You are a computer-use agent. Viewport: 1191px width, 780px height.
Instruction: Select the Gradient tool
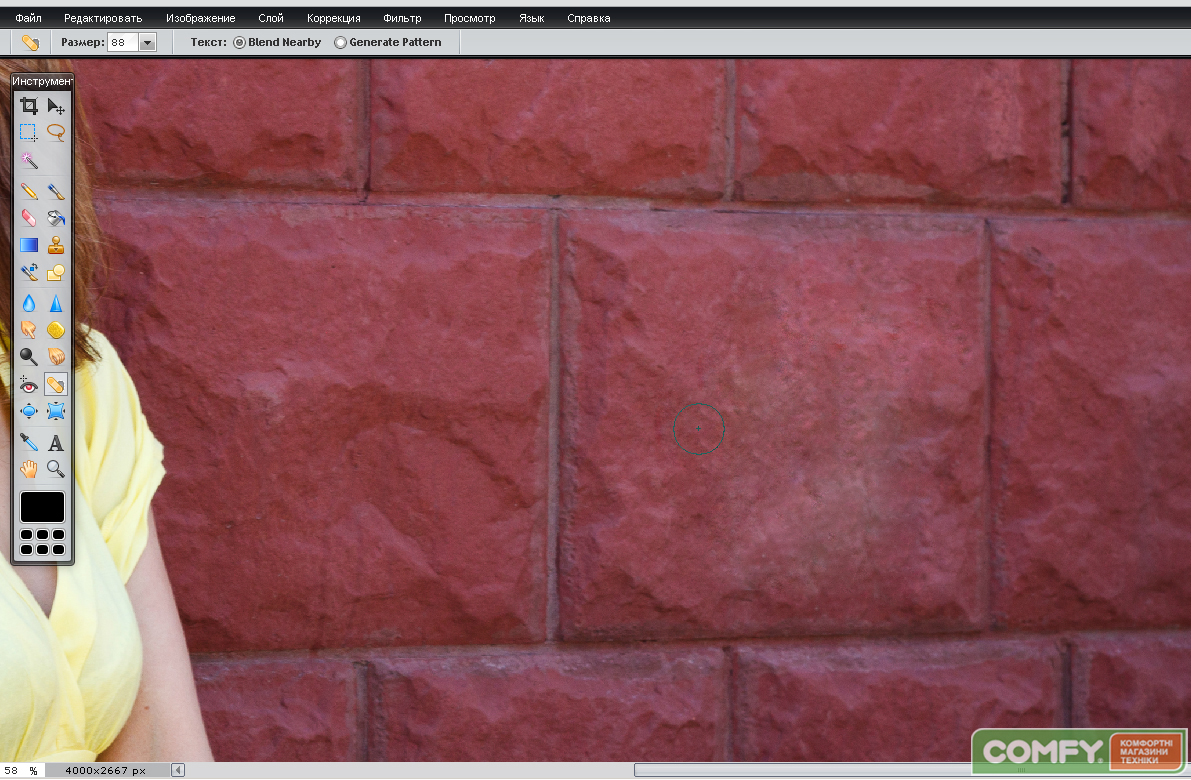29,245
